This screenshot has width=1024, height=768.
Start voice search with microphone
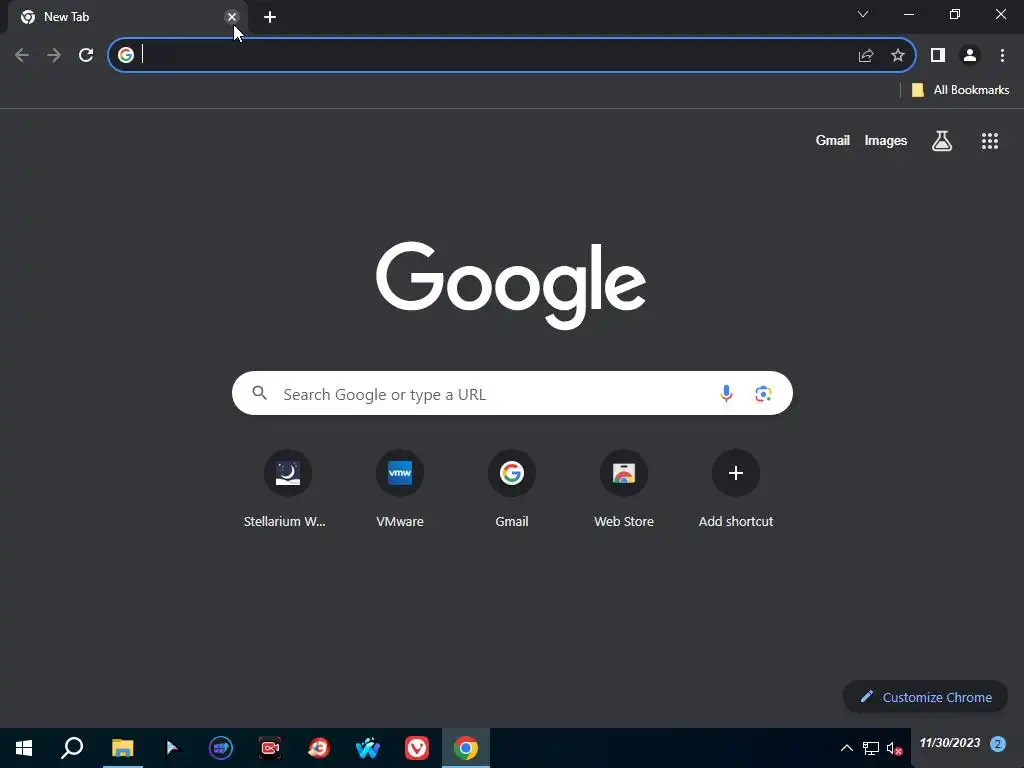(726, 393)
